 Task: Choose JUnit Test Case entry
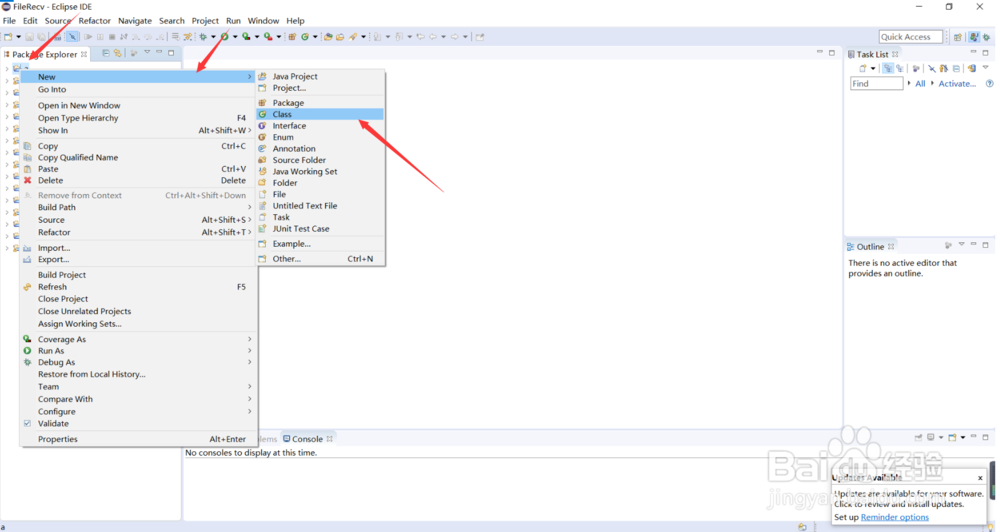click(320, 228)
